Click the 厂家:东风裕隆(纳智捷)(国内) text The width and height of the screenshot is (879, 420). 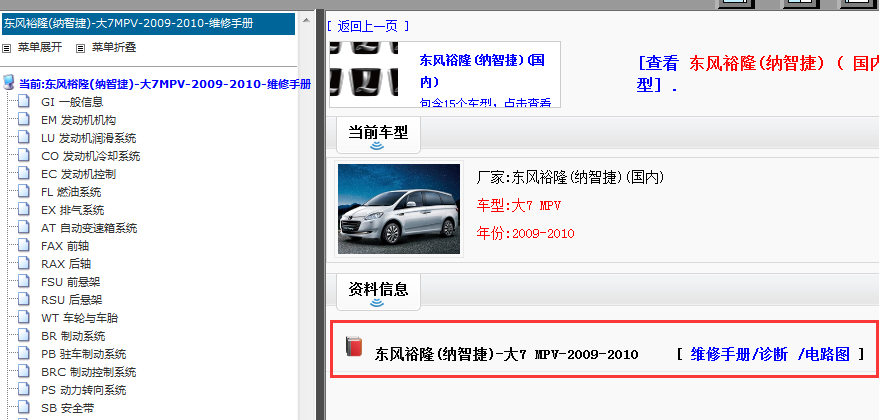pos(570,178)
